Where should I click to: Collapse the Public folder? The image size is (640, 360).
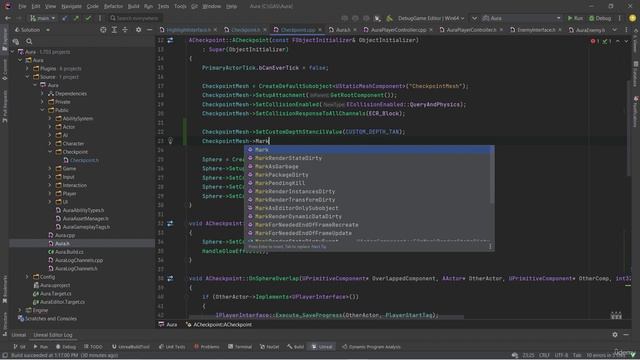click(42, 110)
